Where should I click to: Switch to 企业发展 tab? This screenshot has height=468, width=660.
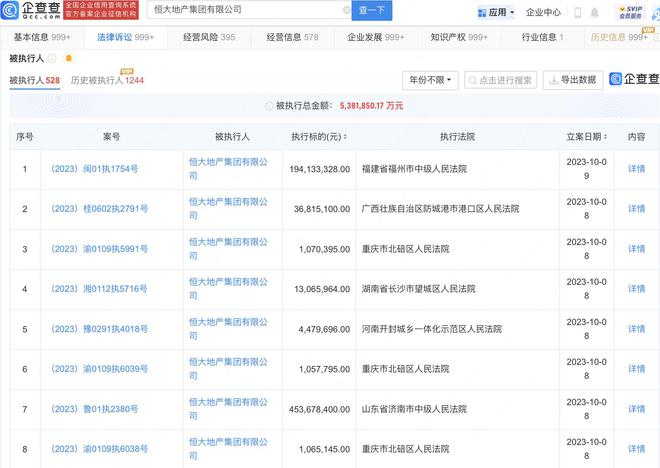pos(376,37)
